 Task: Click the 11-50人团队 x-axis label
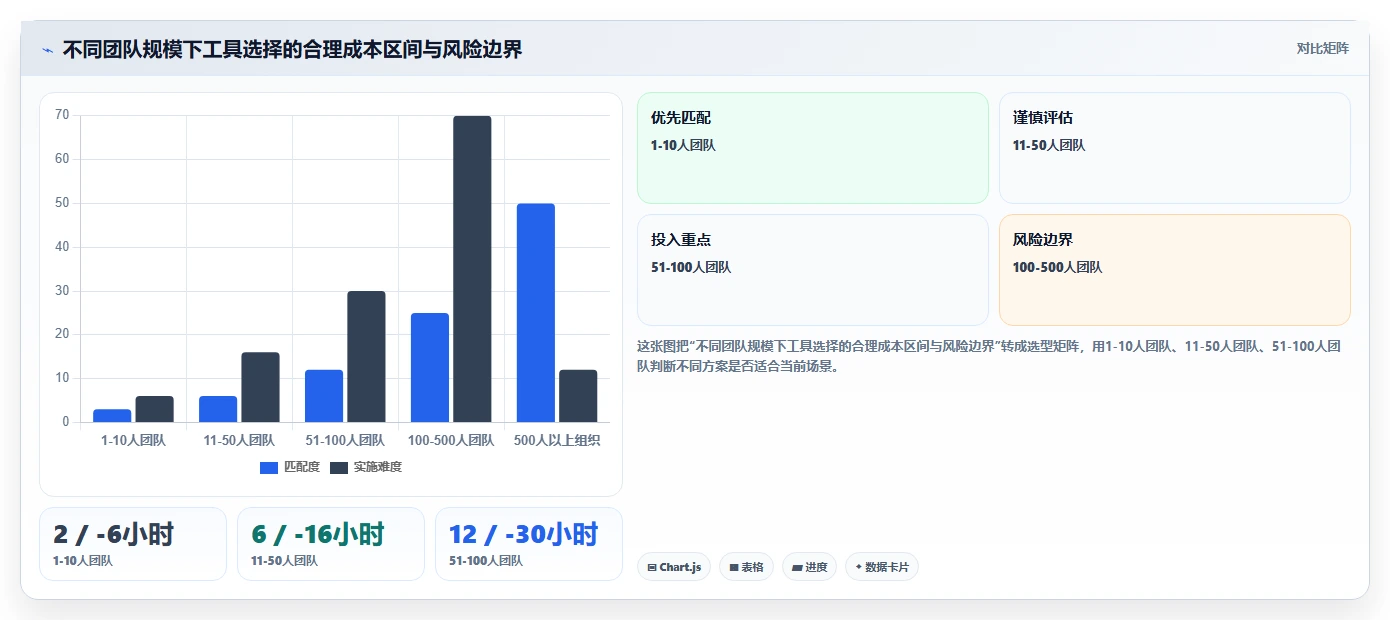point(239,440)
